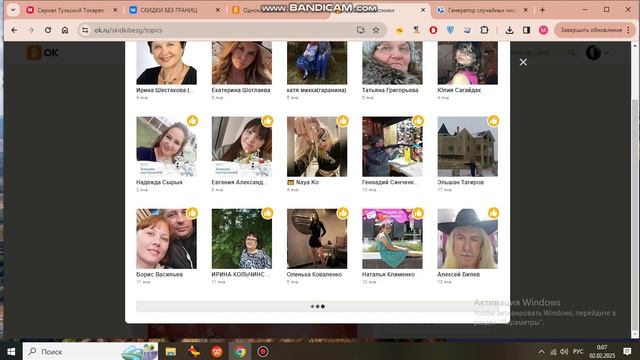
Task: Click the blue shield extension icon
Action: tap(450, 30)
